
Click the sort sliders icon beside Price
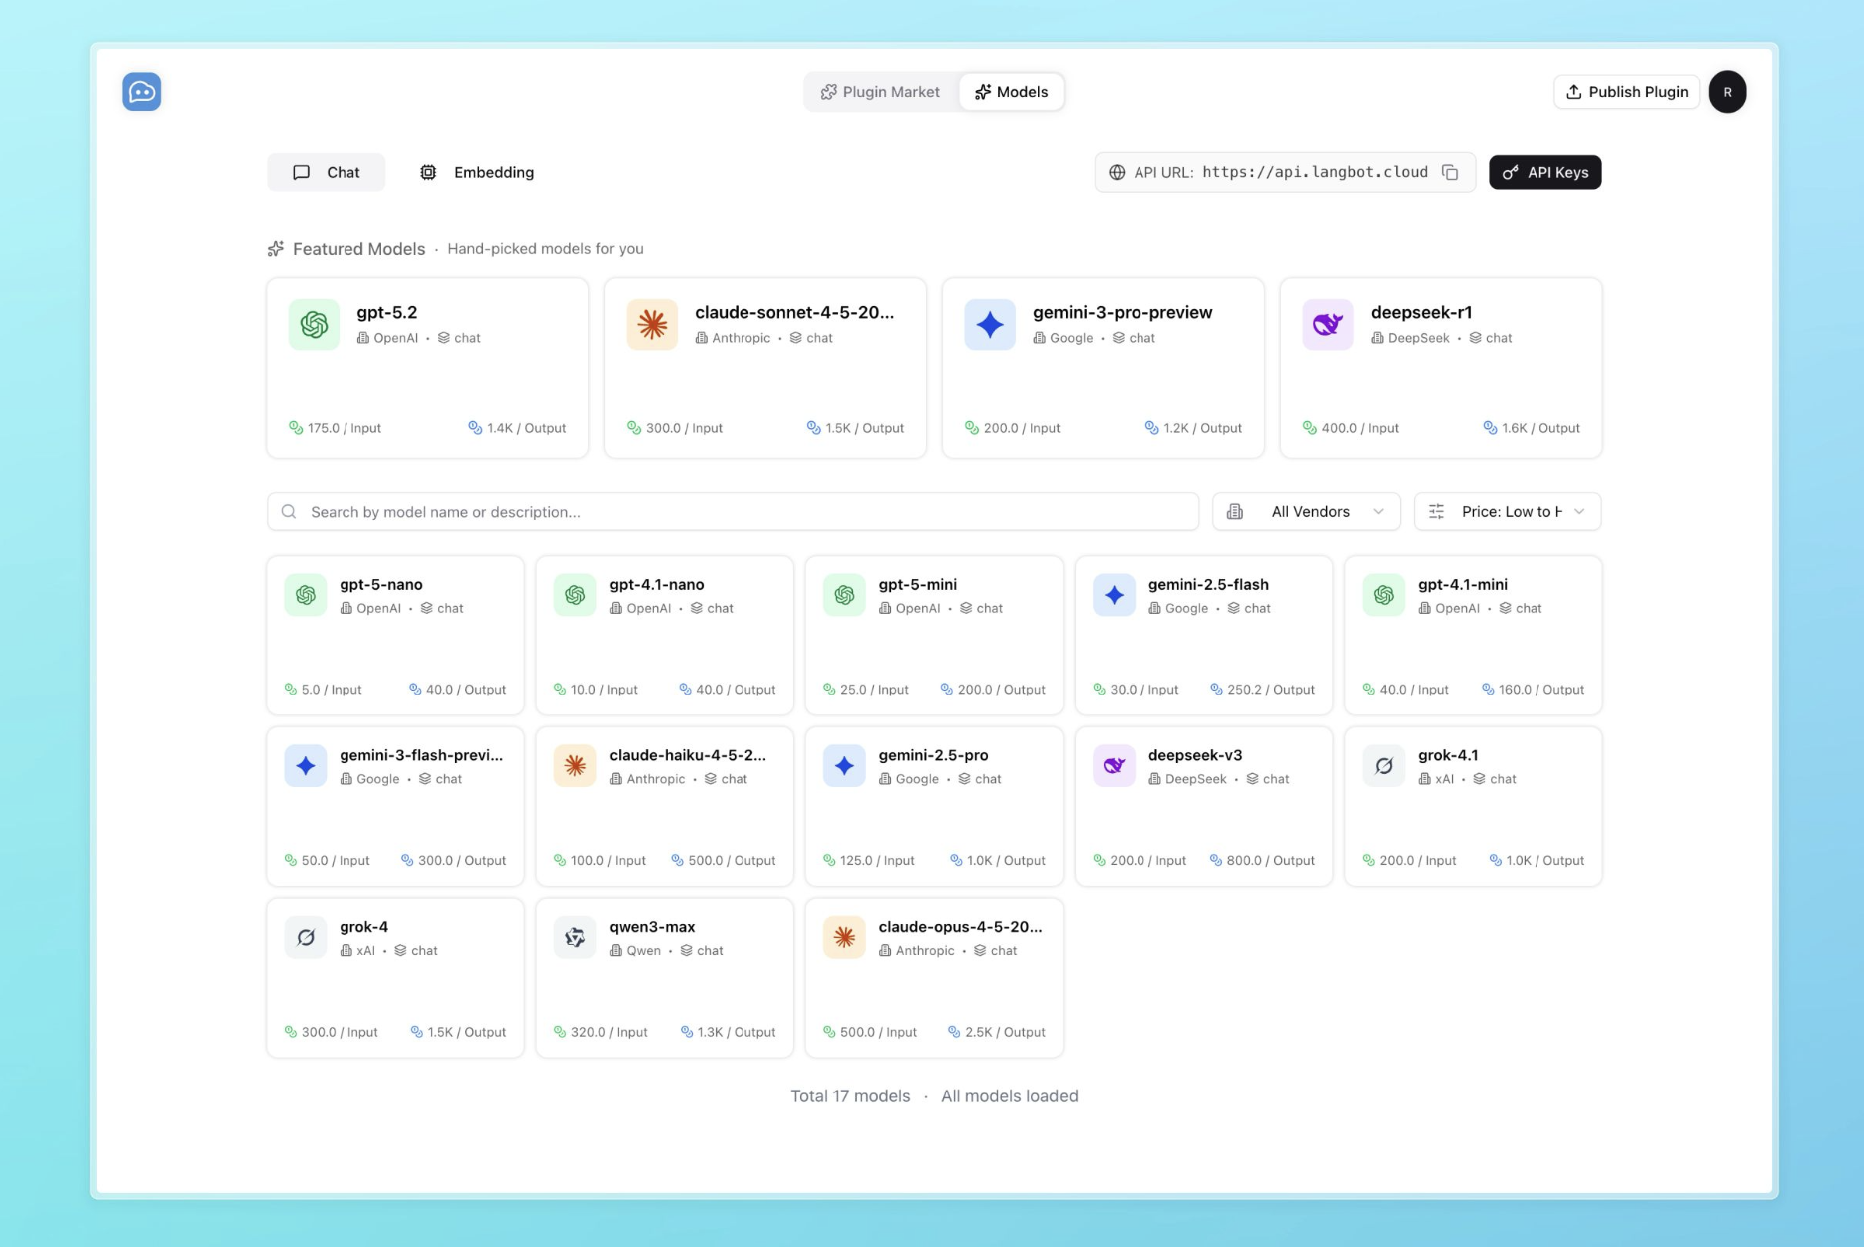(1437, 512)
